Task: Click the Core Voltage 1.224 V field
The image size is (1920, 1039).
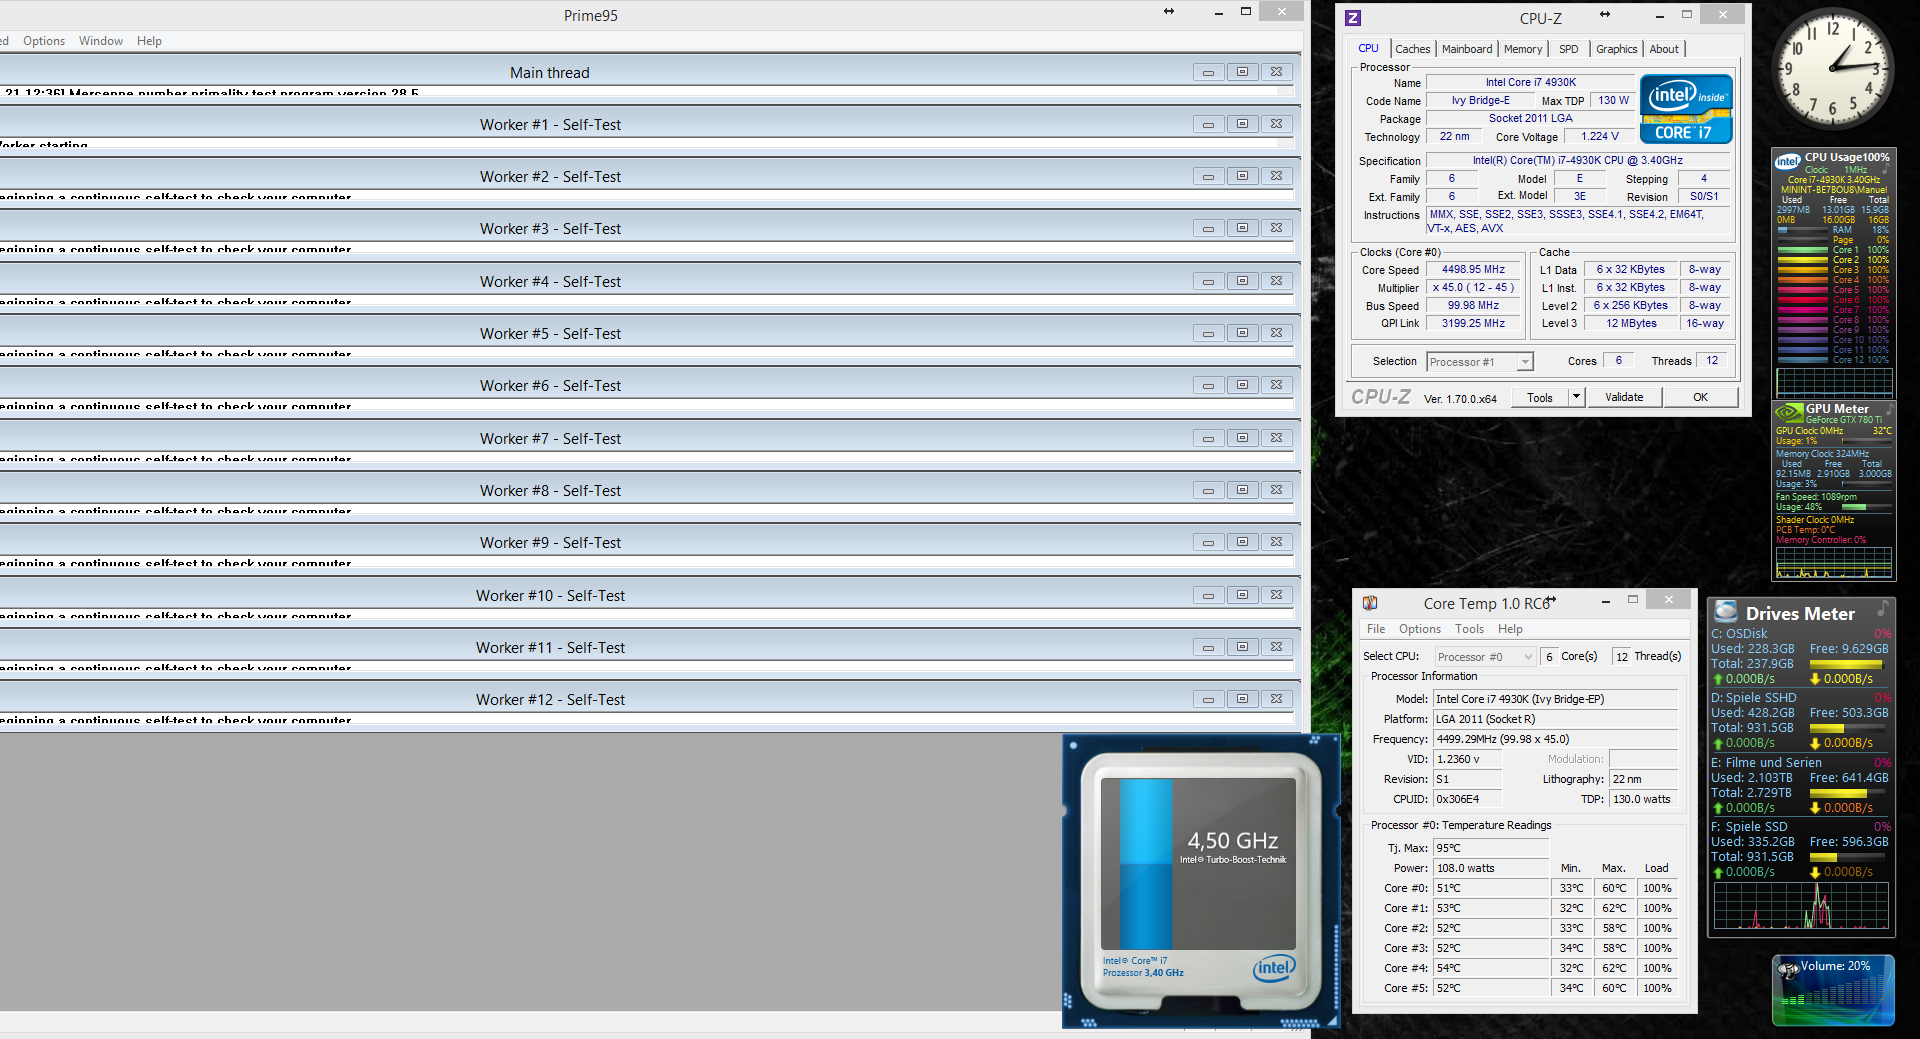Action: pos(1599,137)
